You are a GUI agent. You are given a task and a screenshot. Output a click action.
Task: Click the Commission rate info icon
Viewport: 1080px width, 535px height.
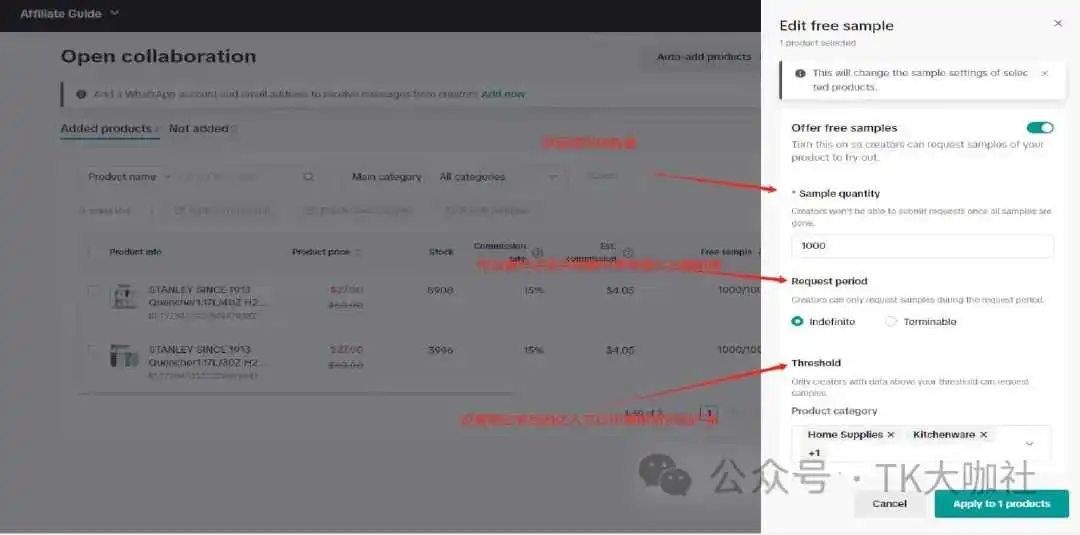pos(538,253)
